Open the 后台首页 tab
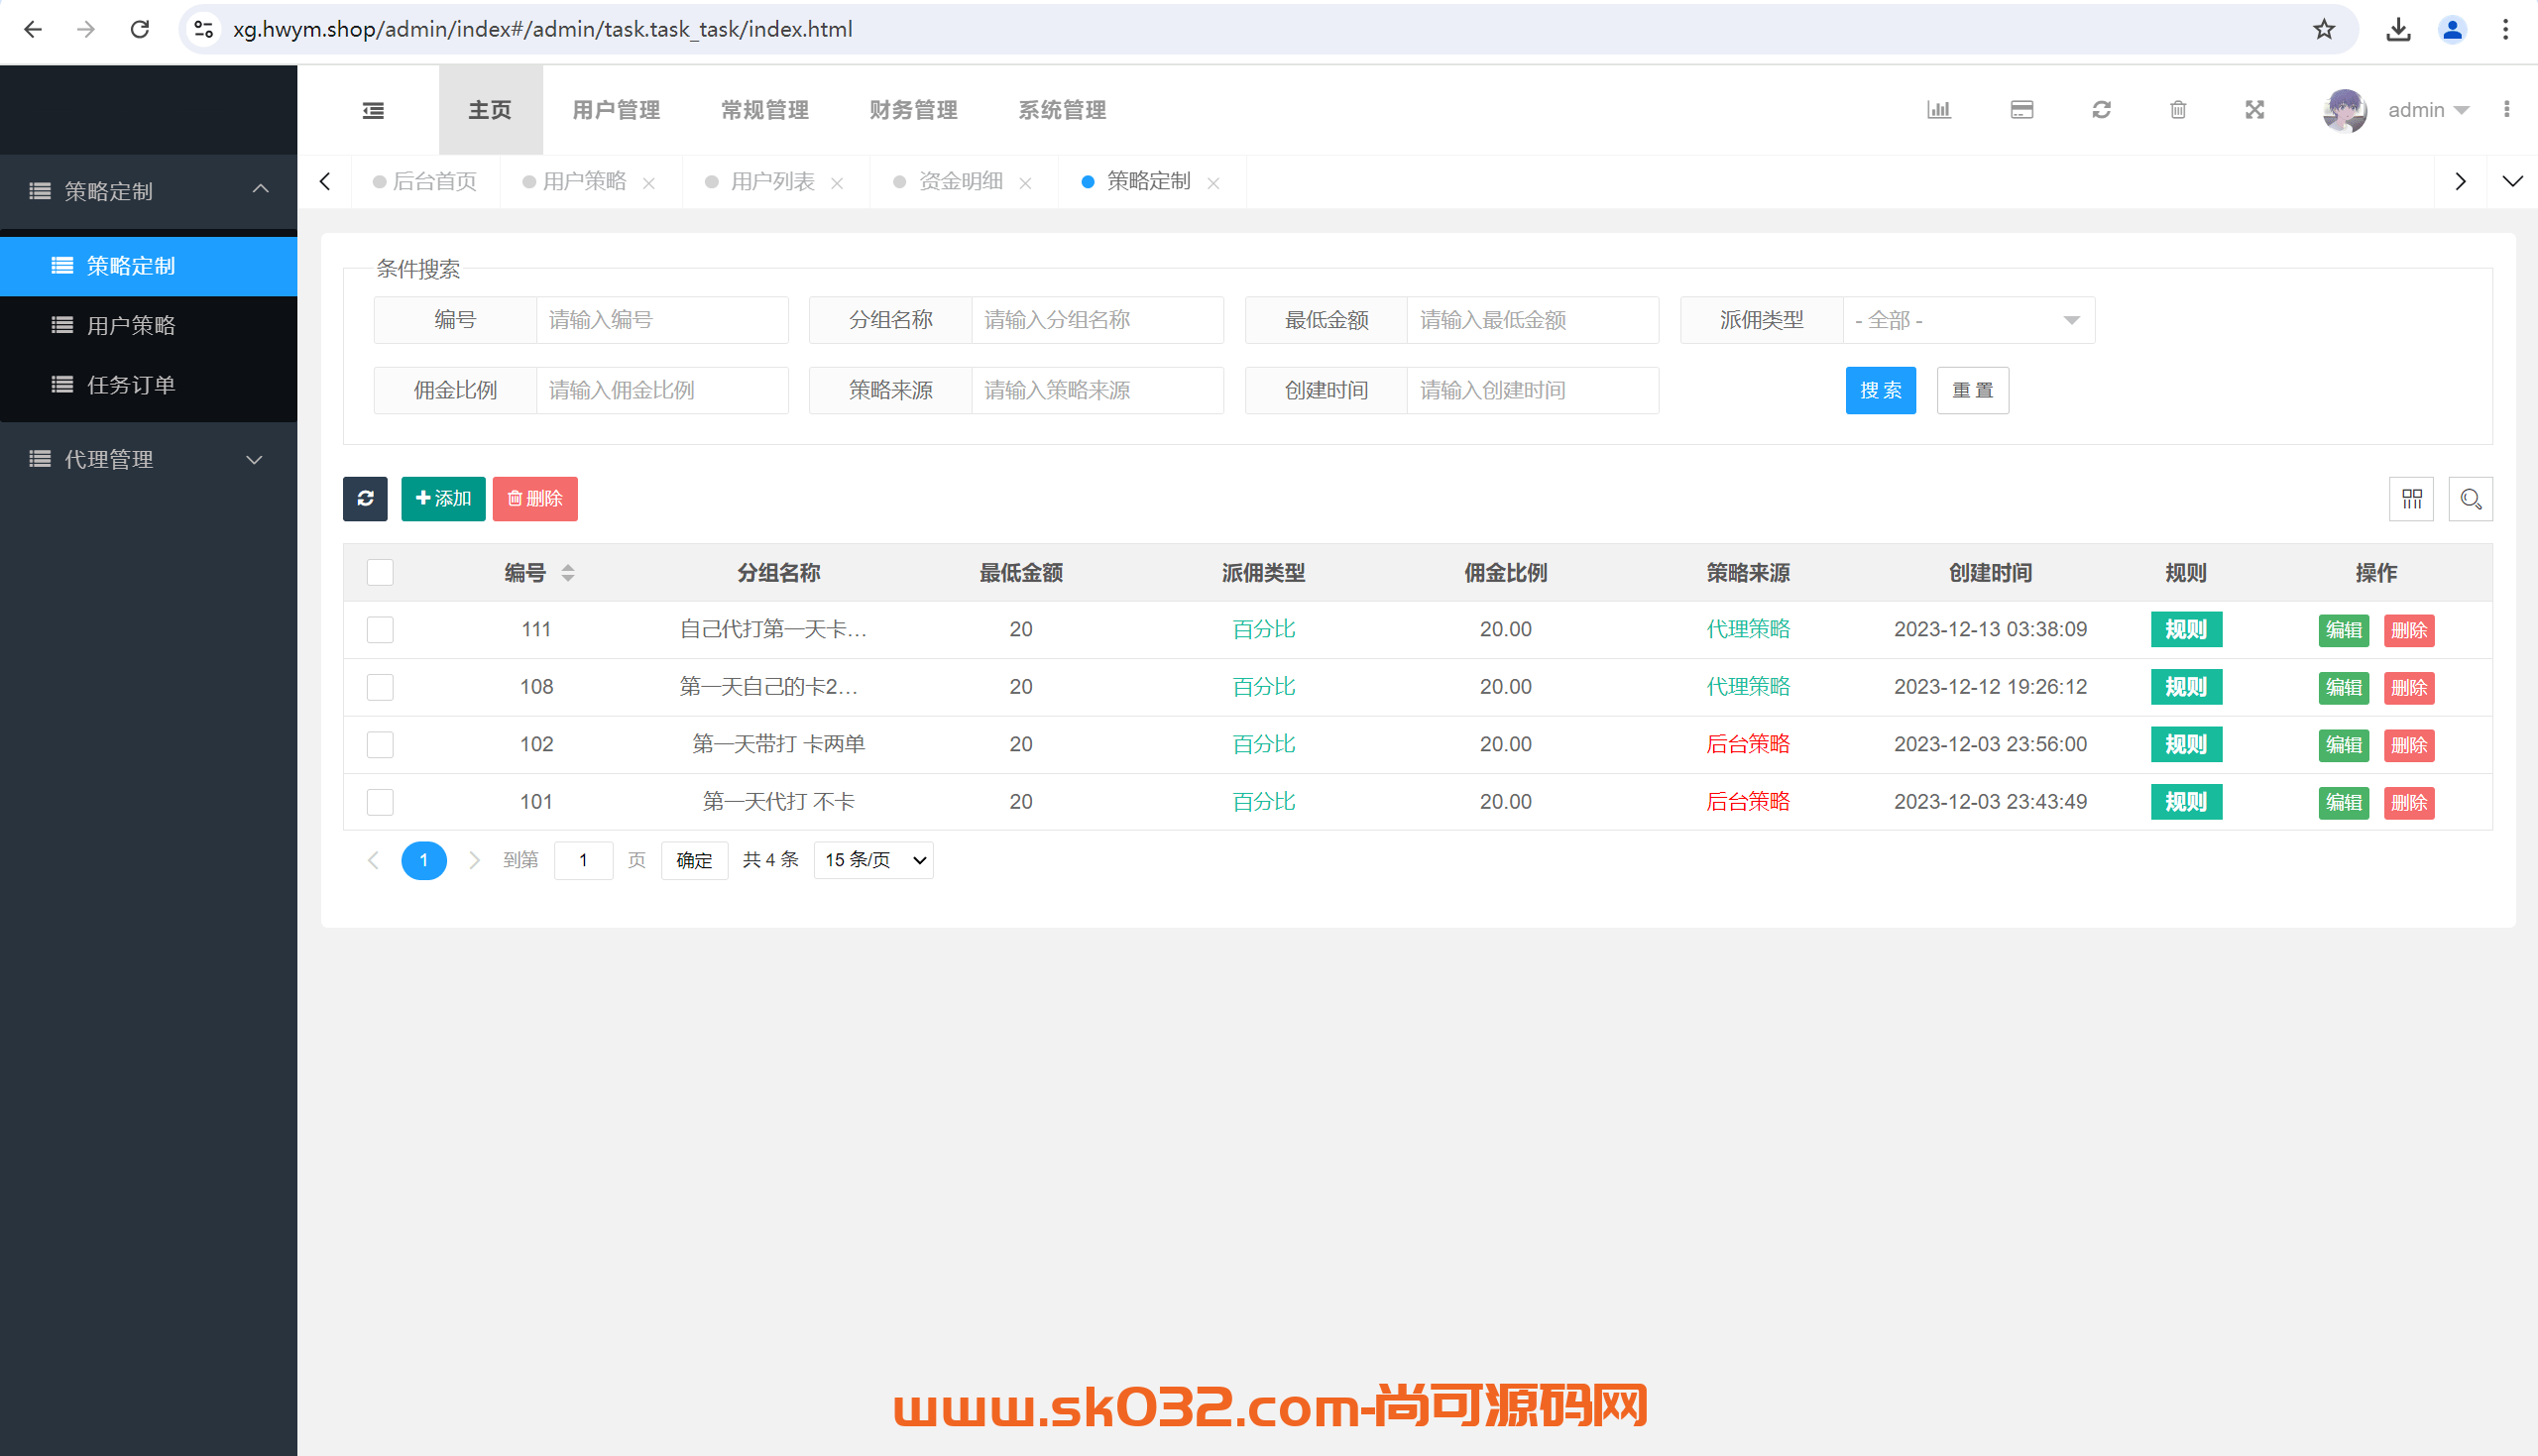2538x1456 pixels. point(425,181)
